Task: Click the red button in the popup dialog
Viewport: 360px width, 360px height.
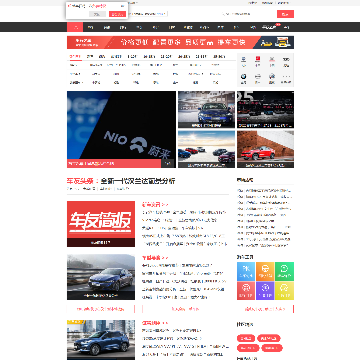Action: click(x=117, y=14)
